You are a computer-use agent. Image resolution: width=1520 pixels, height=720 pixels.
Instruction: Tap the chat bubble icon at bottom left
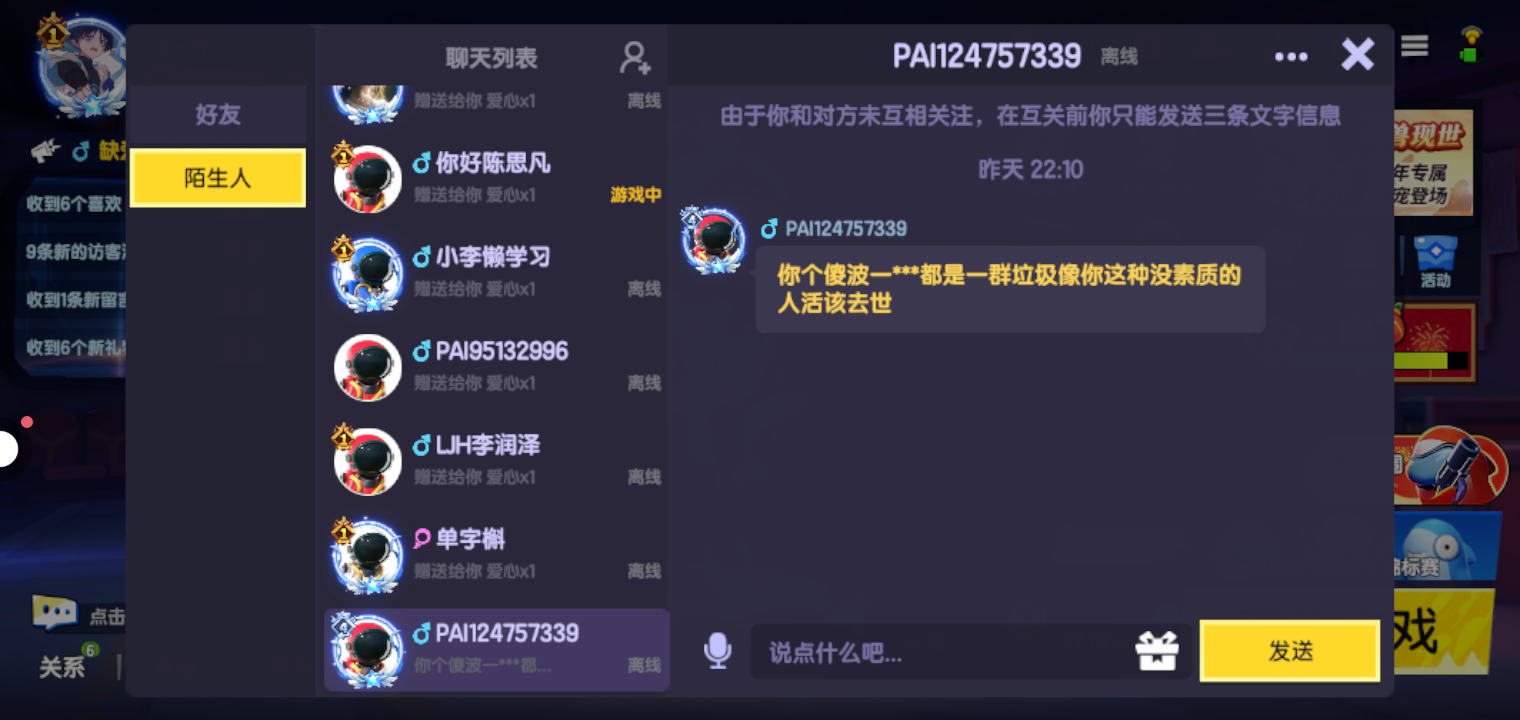(x=54, y=613)
